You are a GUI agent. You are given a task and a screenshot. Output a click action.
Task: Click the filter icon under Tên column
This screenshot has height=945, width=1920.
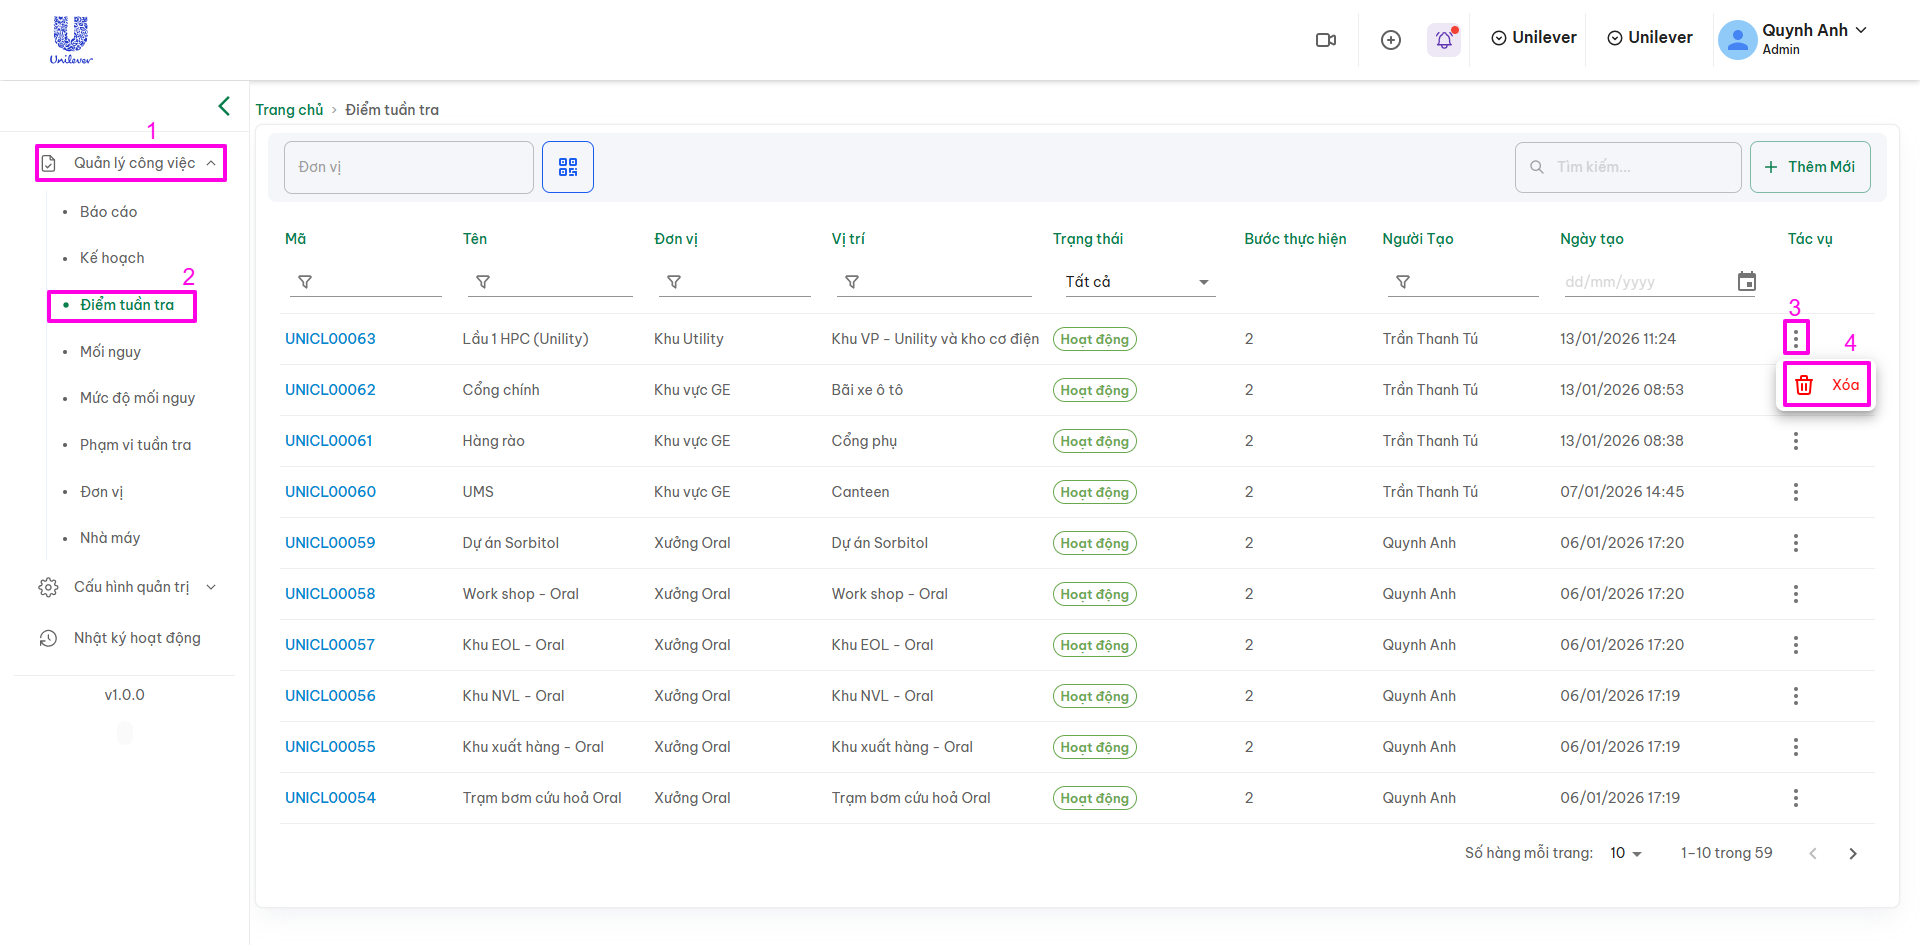[x=483, y=282]
